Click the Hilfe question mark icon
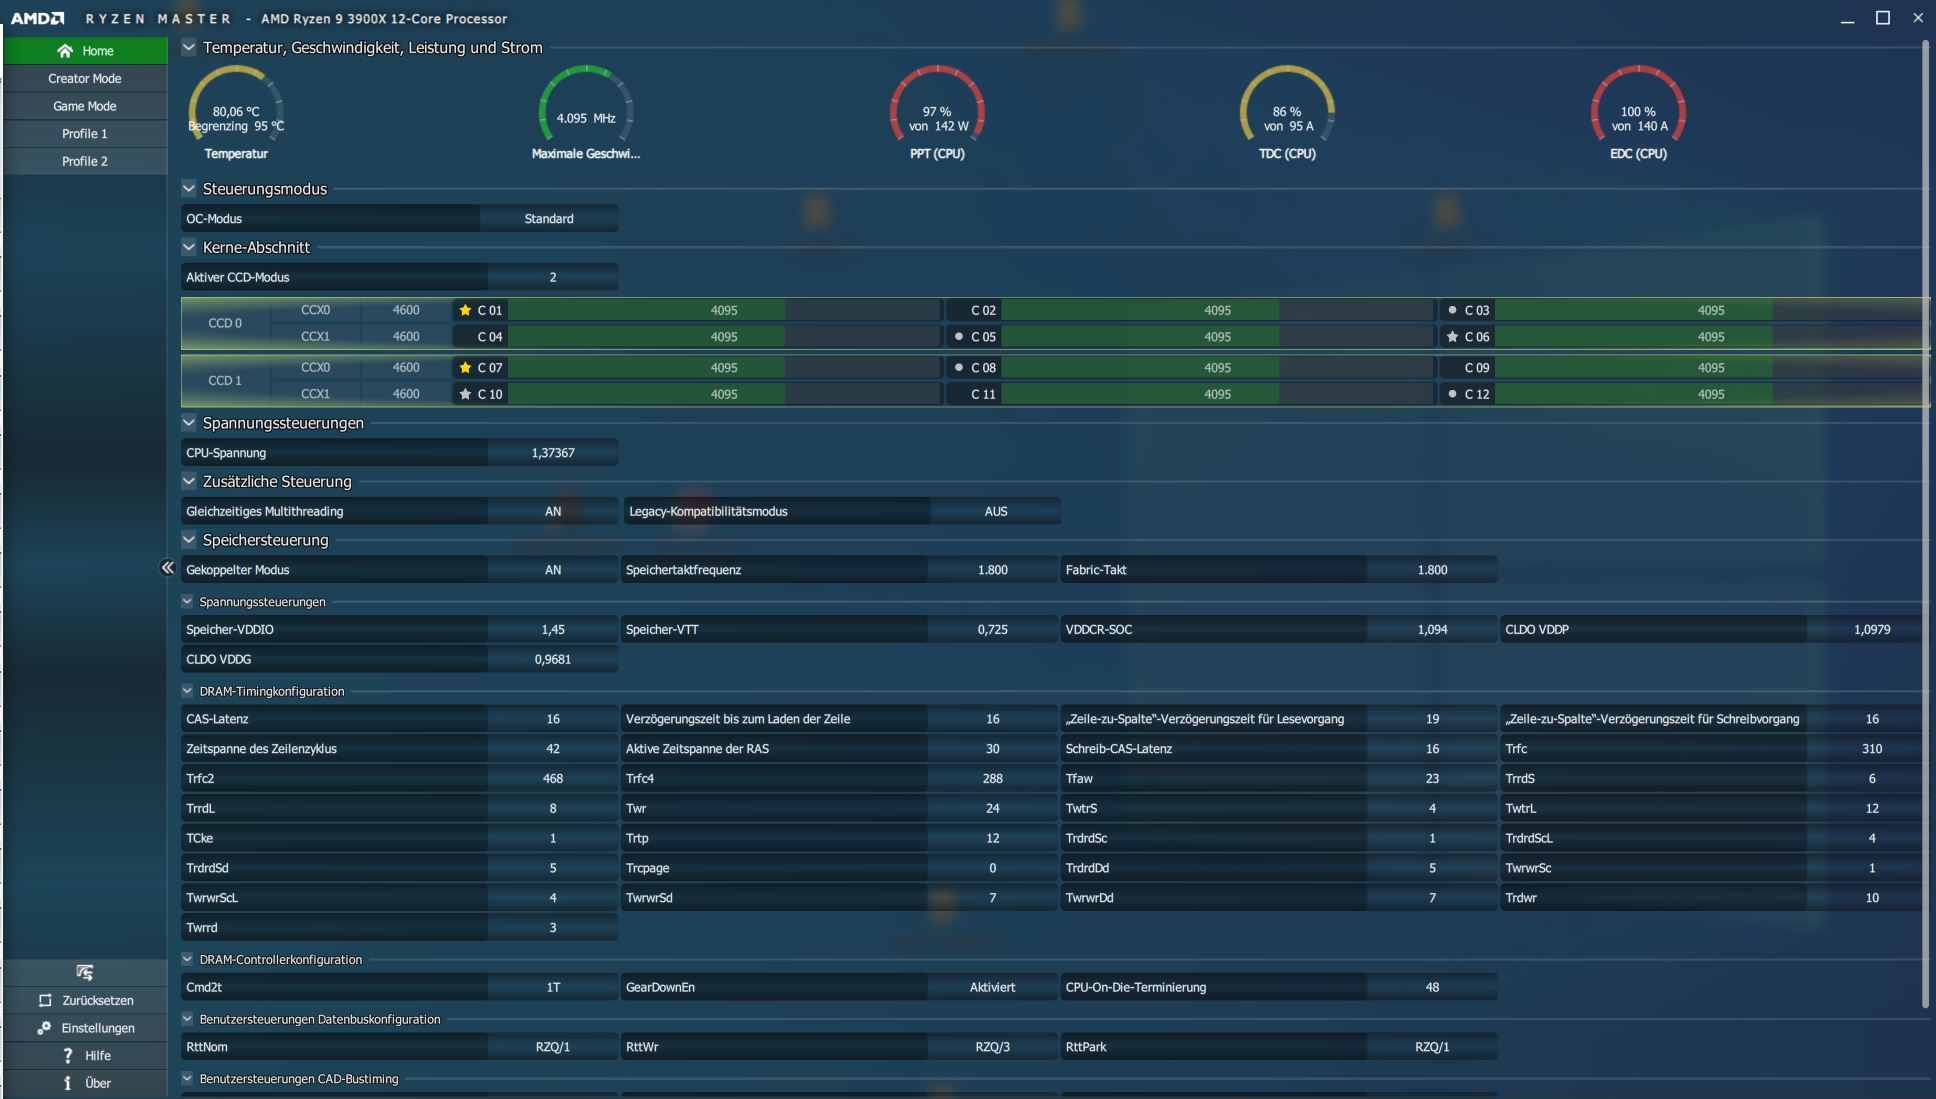Image resolution: width=1936 pixels, height=1099 pixels. pyautogui.click(x=68, y=1055)
